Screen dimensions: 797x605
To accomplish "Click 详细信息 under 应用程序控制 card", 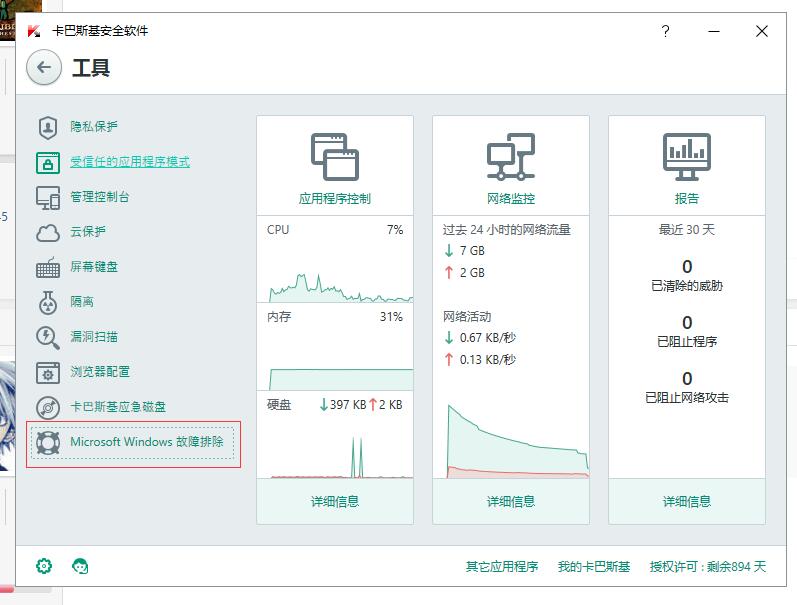I will point(335,502).
